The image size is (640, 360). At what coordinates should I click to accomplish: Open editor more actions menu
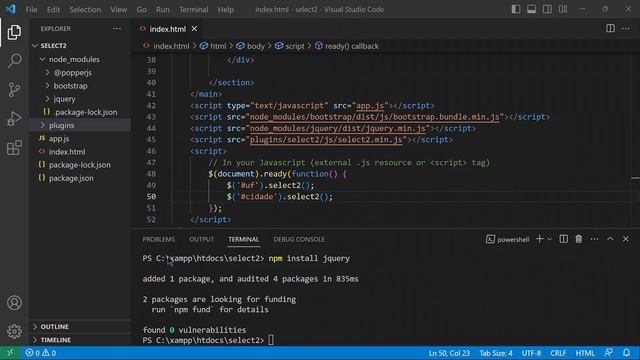click(626, 28)
